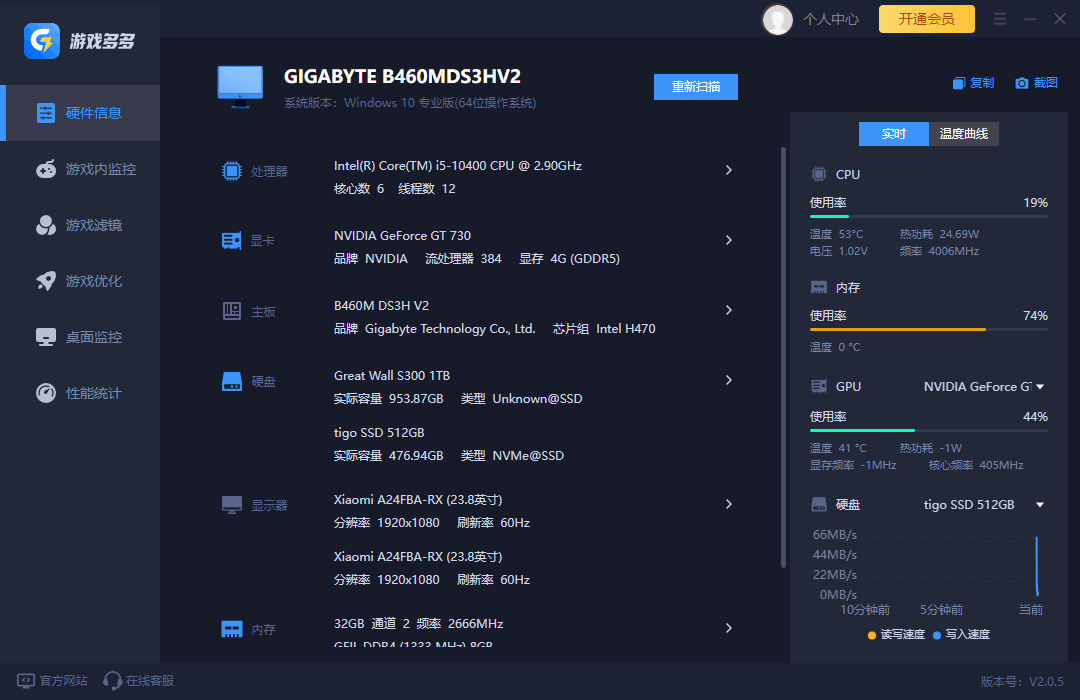Image resolution: width=1080 pixels, height=700 pixels.
Task: Click the 处理器 CPU chip icon
Action: pos(232,171)
